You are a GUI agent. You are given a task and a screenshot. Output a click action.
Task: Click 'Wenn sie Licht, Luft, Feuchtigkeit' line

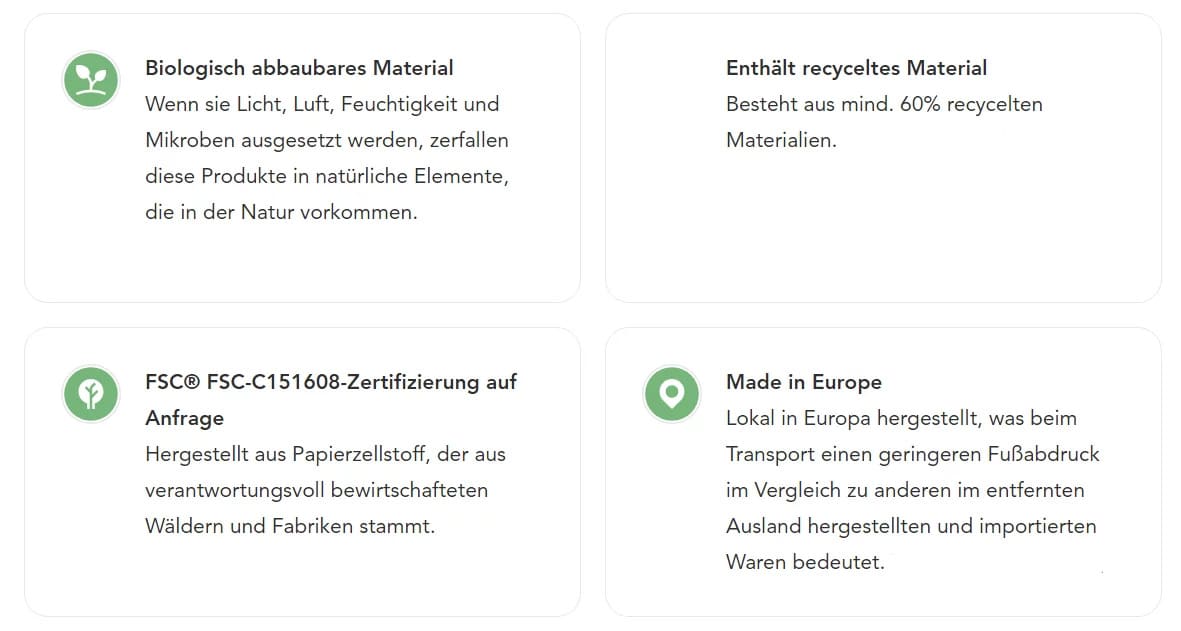(x=322, y=104)
